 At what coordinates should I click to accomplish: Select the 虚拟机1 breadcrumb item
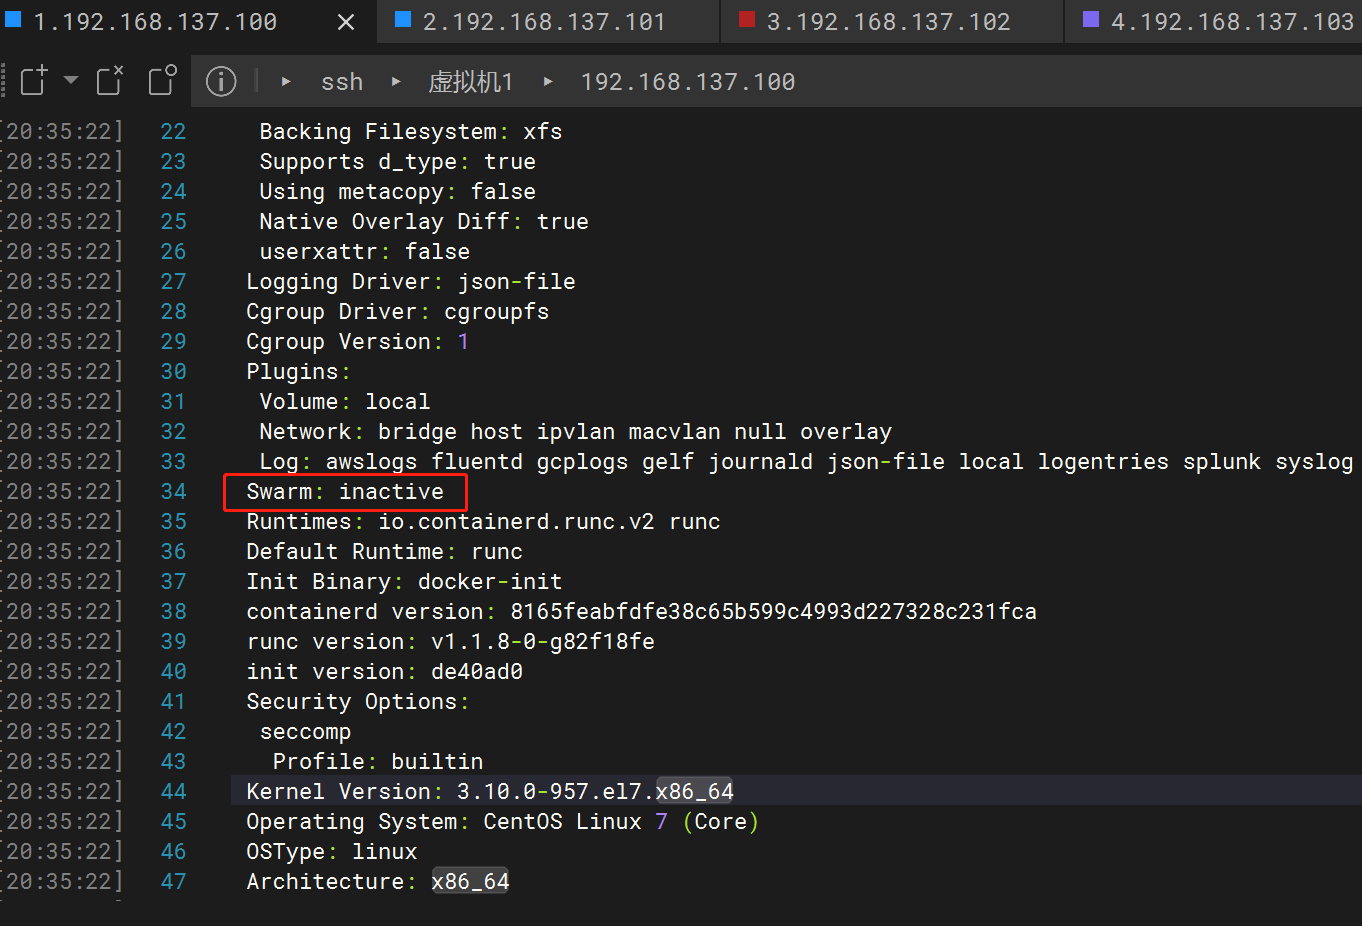pyautogui.click(x=471, y=82)
